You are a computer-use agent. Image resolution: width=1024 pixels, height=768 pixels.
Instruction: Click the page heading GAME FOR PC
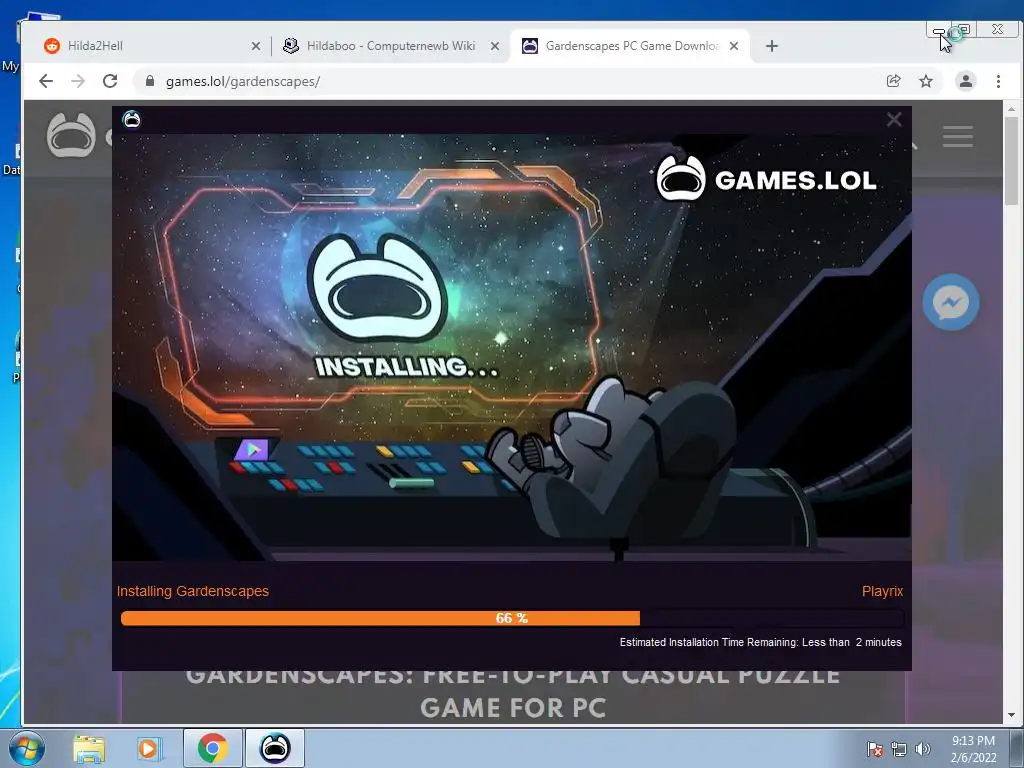[513, 708]
